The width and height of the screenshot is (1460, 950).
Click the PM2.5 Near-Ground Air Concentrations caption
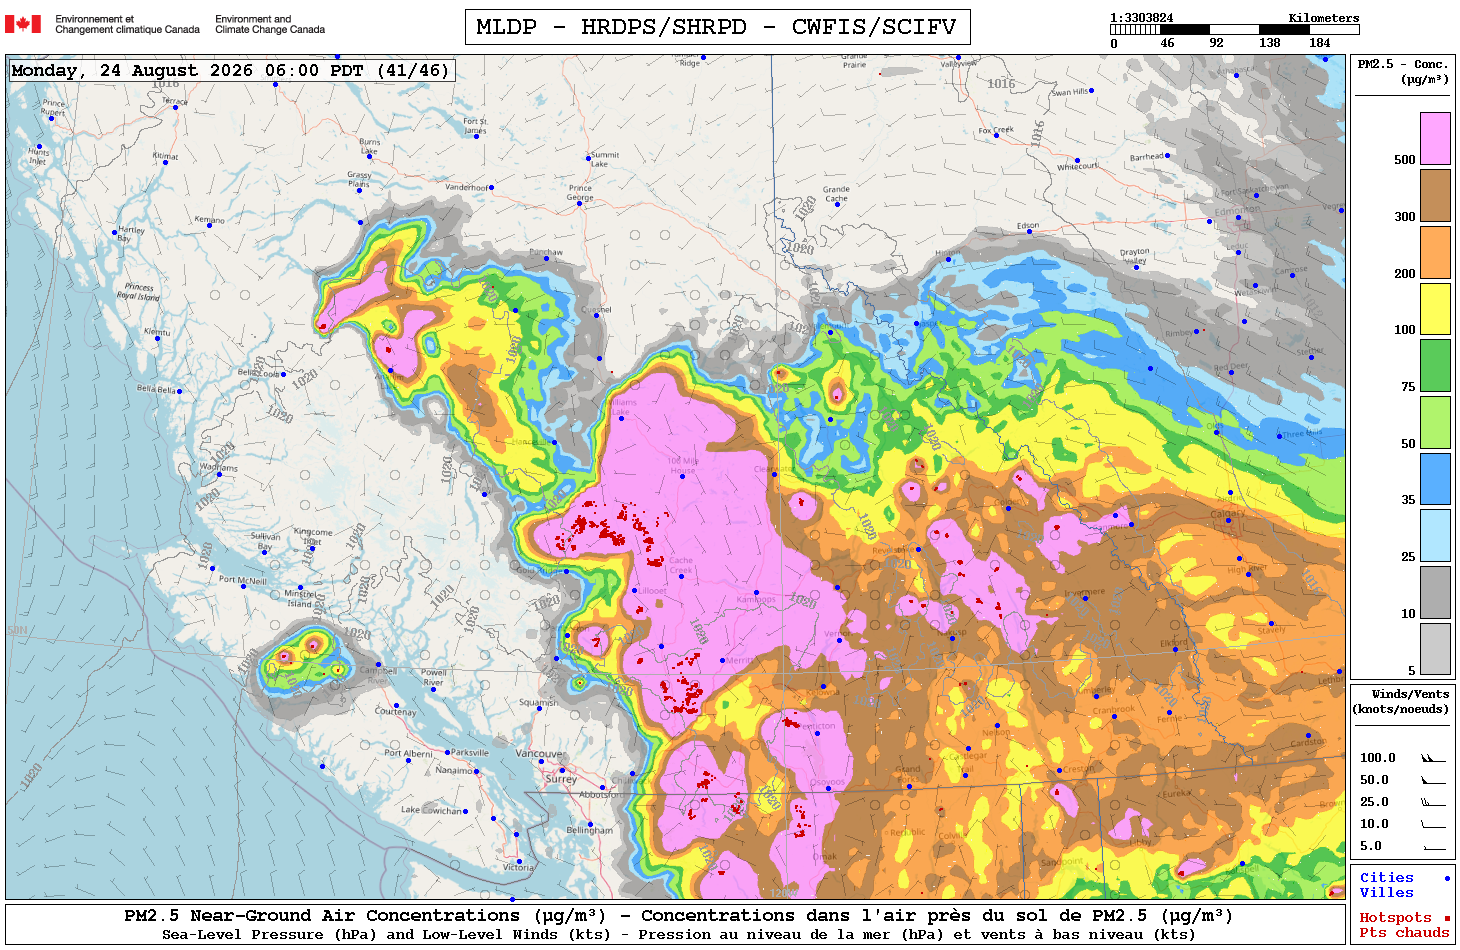[678, 915]
